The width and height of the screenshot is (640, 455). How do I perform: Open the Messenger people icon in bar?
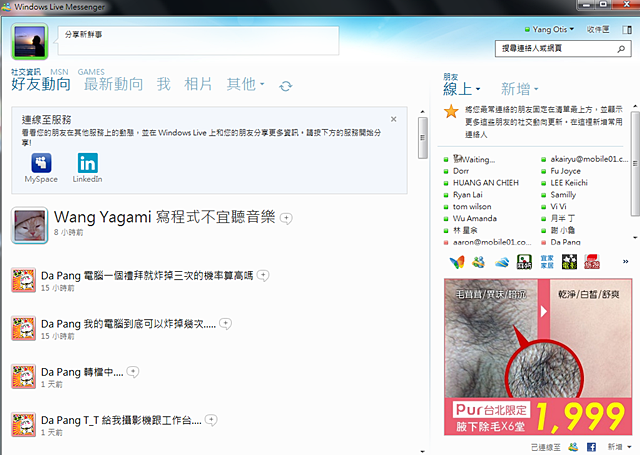[479, 262]
